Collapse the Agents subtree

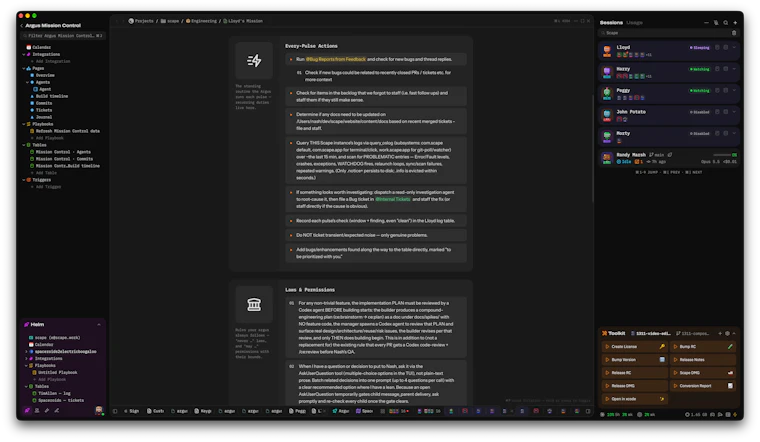pos(27,82)
